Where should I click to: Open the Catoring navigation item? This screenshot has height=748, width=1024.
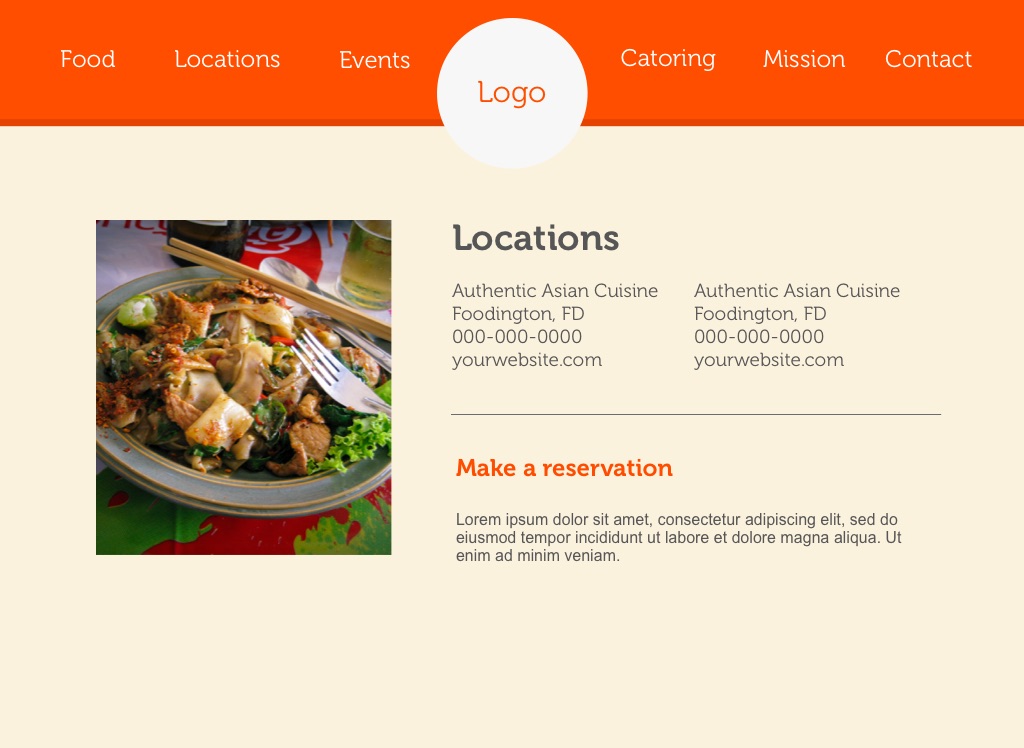click(667, 59)
